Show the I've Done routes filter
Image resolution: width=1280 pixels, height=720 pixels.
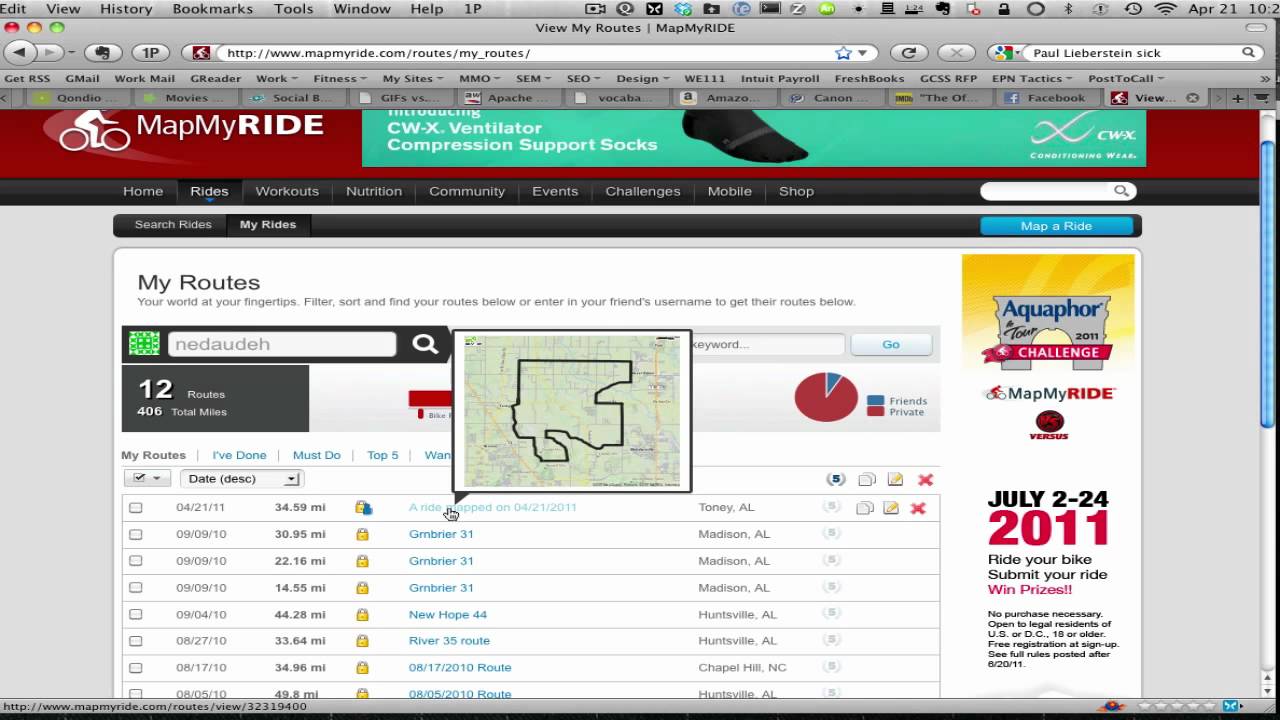click(x=239, y=455)
